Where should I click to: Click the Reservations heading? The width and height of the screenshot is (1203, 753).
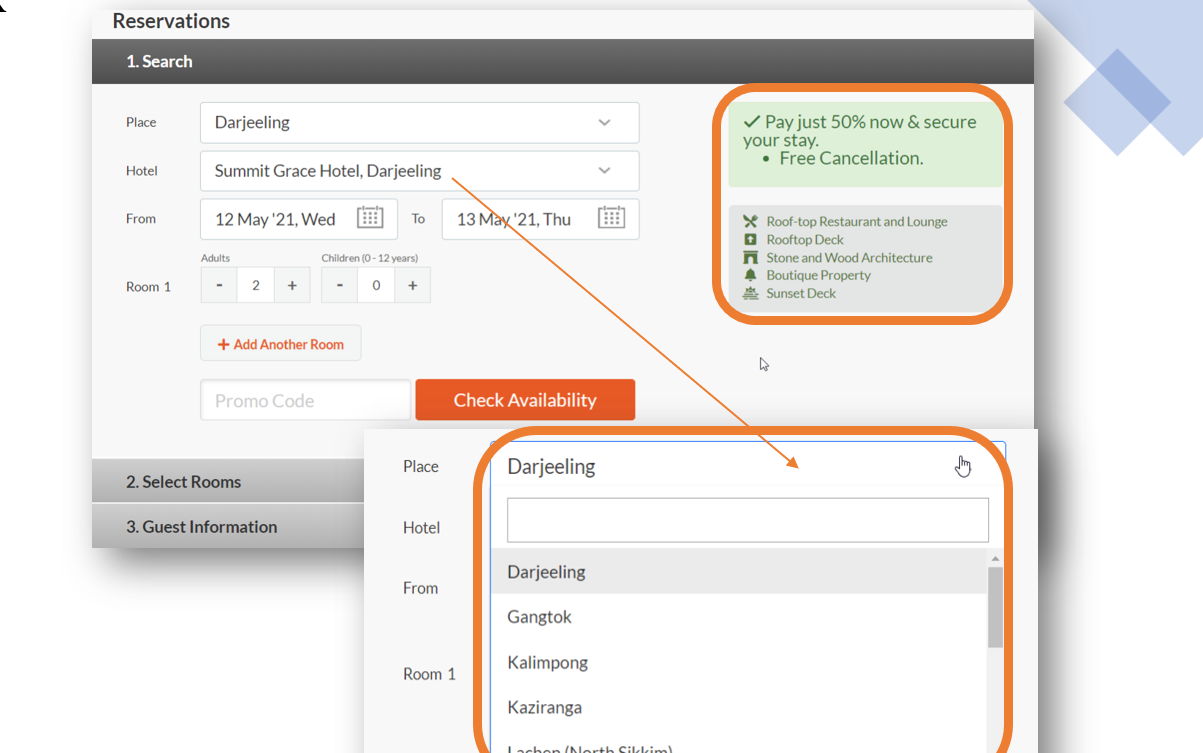point(171,21)
